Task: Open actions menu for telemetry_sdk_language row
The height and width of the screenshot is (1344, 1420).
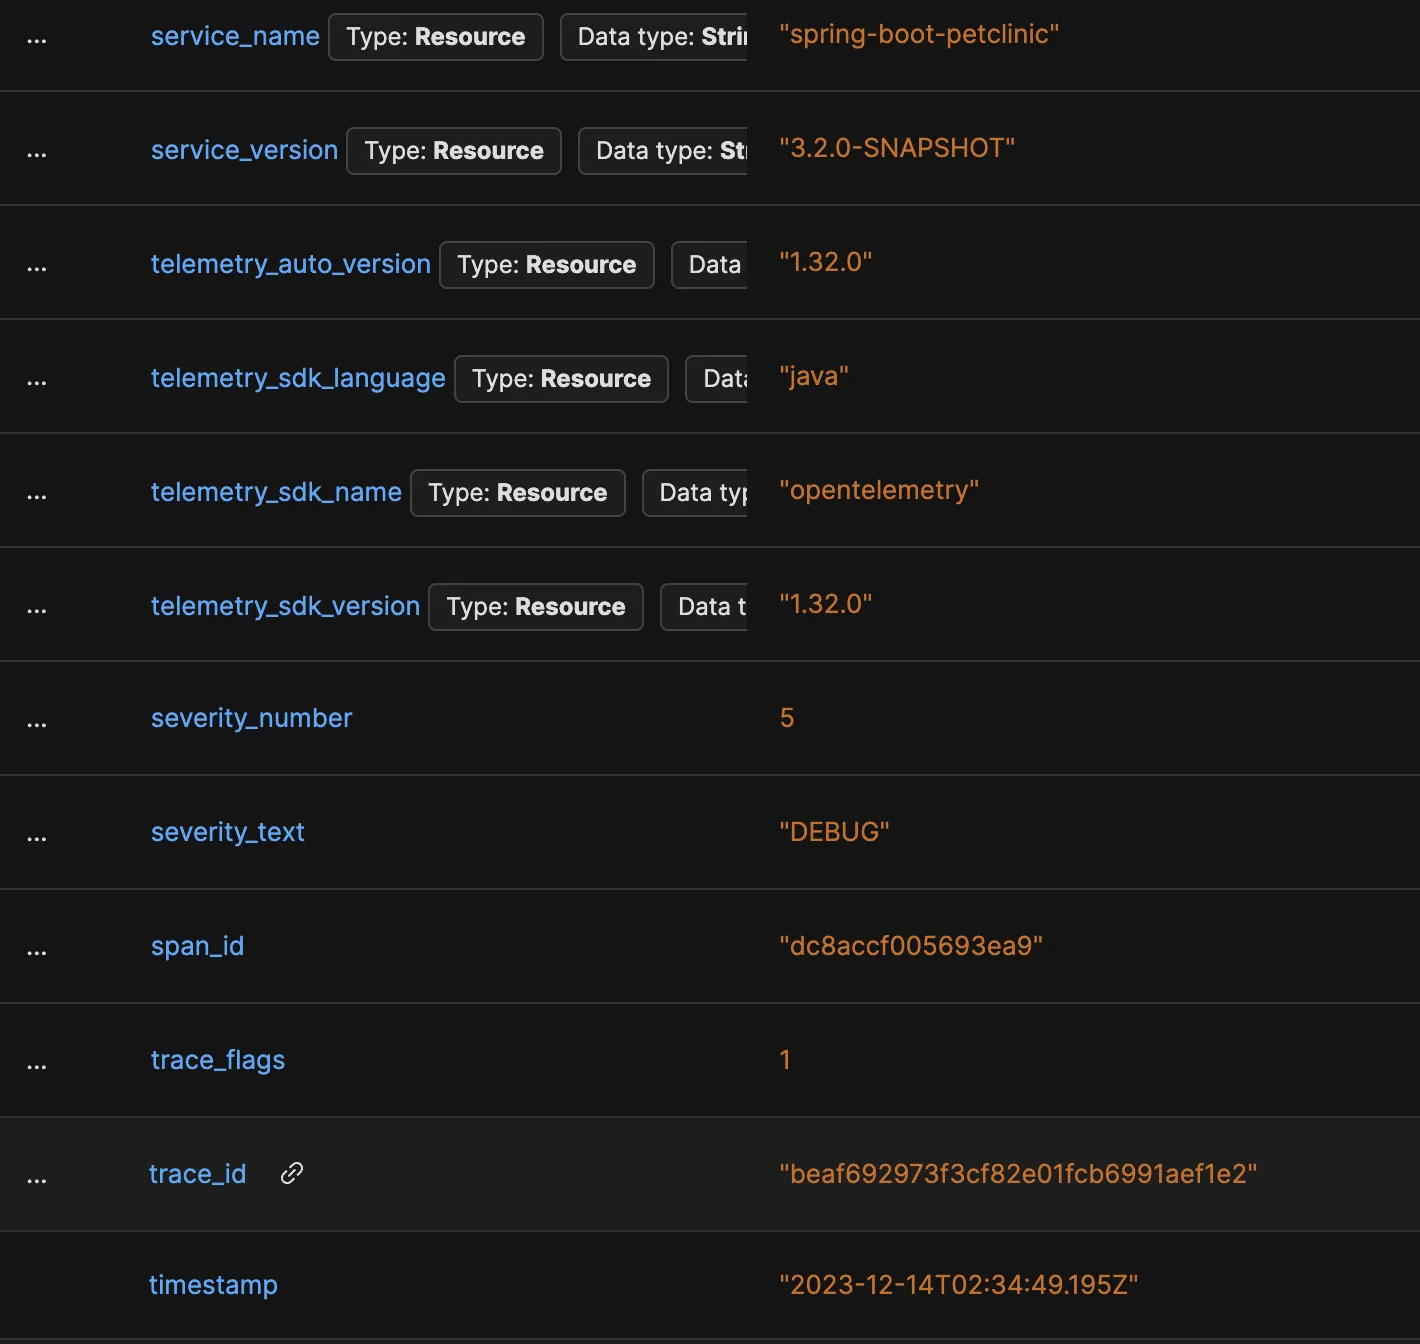Action: (37, 383)
